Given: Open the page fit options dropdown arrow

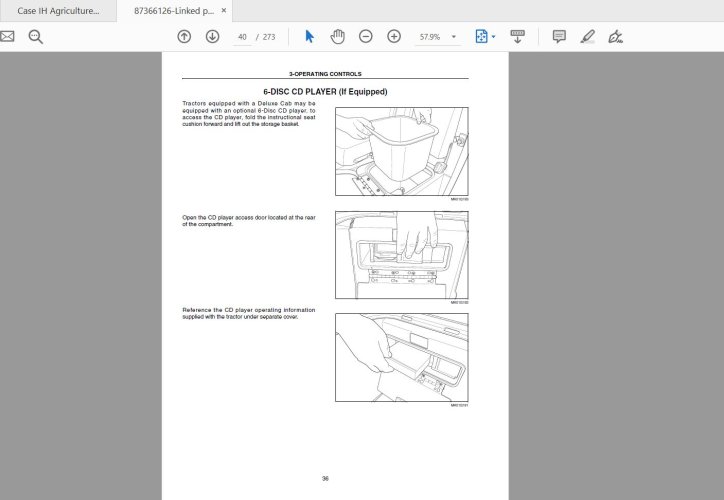Looking at the screenshot, I should click(494, 37).
